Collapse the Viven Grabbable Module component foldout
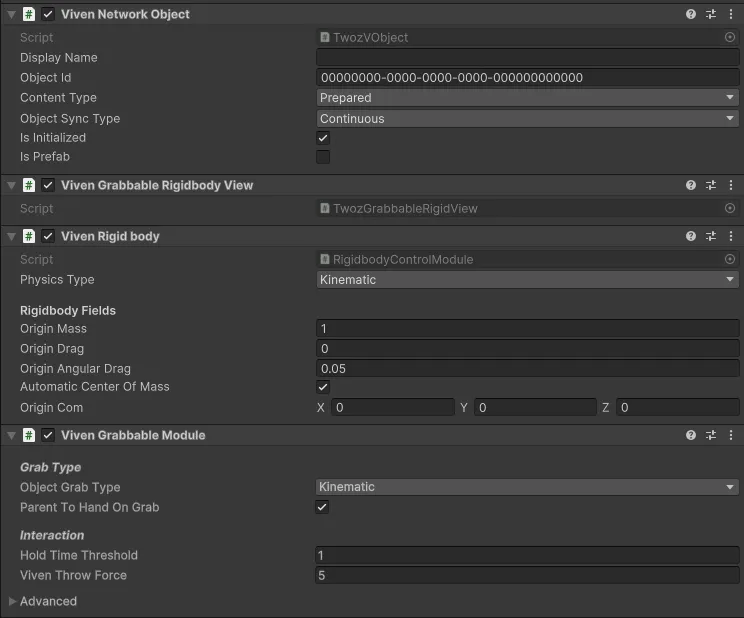The height and width of the screenshot is (618, 744). [11, 435]
